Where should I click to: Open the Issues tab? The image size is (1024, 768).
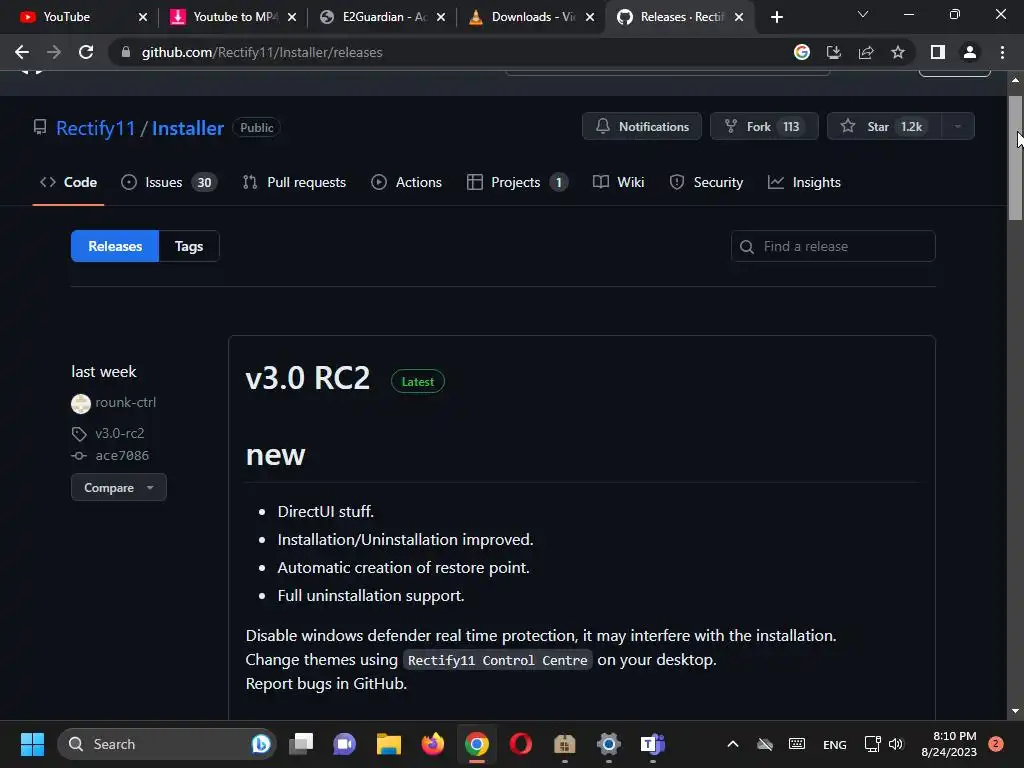point(169,182)
